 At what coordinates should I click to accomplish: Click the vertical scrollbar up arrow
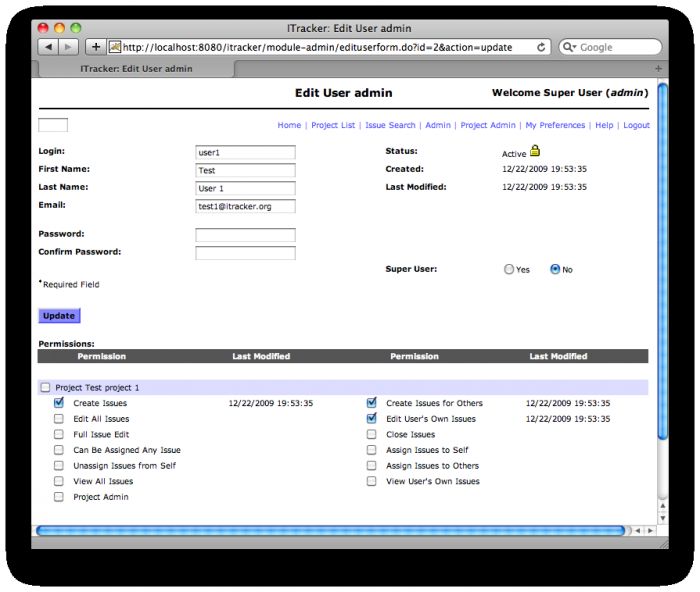coord(663,506)
